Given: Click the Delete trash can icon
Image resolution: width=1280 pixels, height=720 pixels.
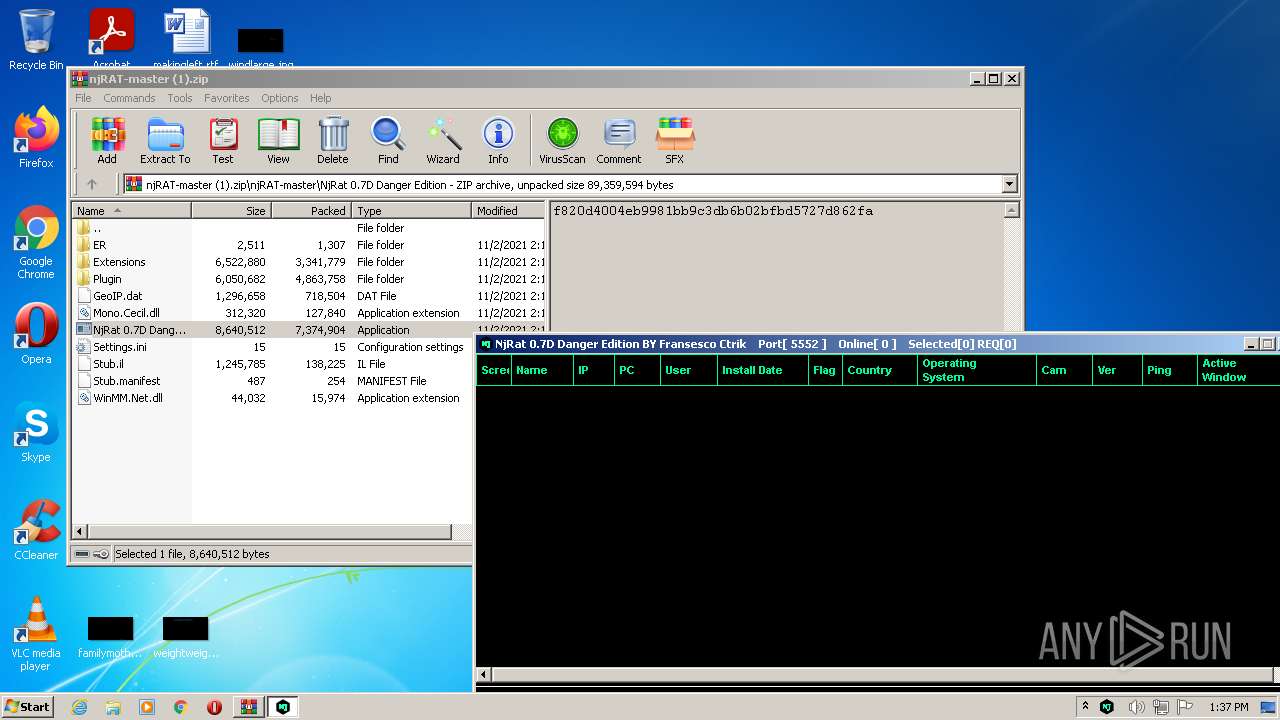Looking at the screenshot, I should click(333, 141).
